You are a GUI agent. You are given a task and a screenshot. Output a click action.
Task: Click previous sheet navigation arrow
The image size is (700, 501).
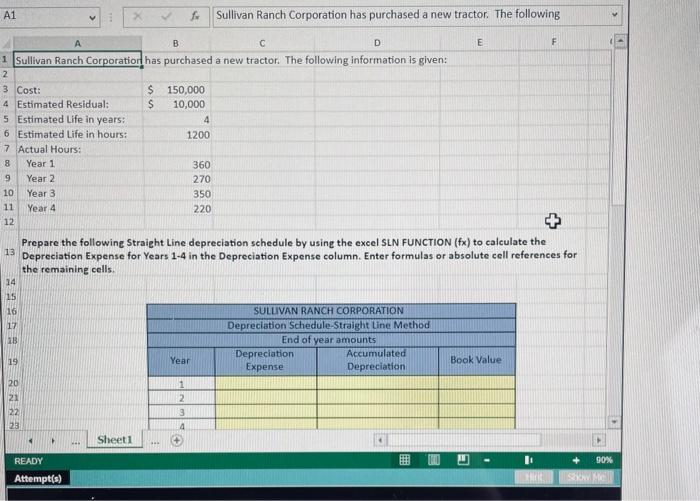point(30,441)
